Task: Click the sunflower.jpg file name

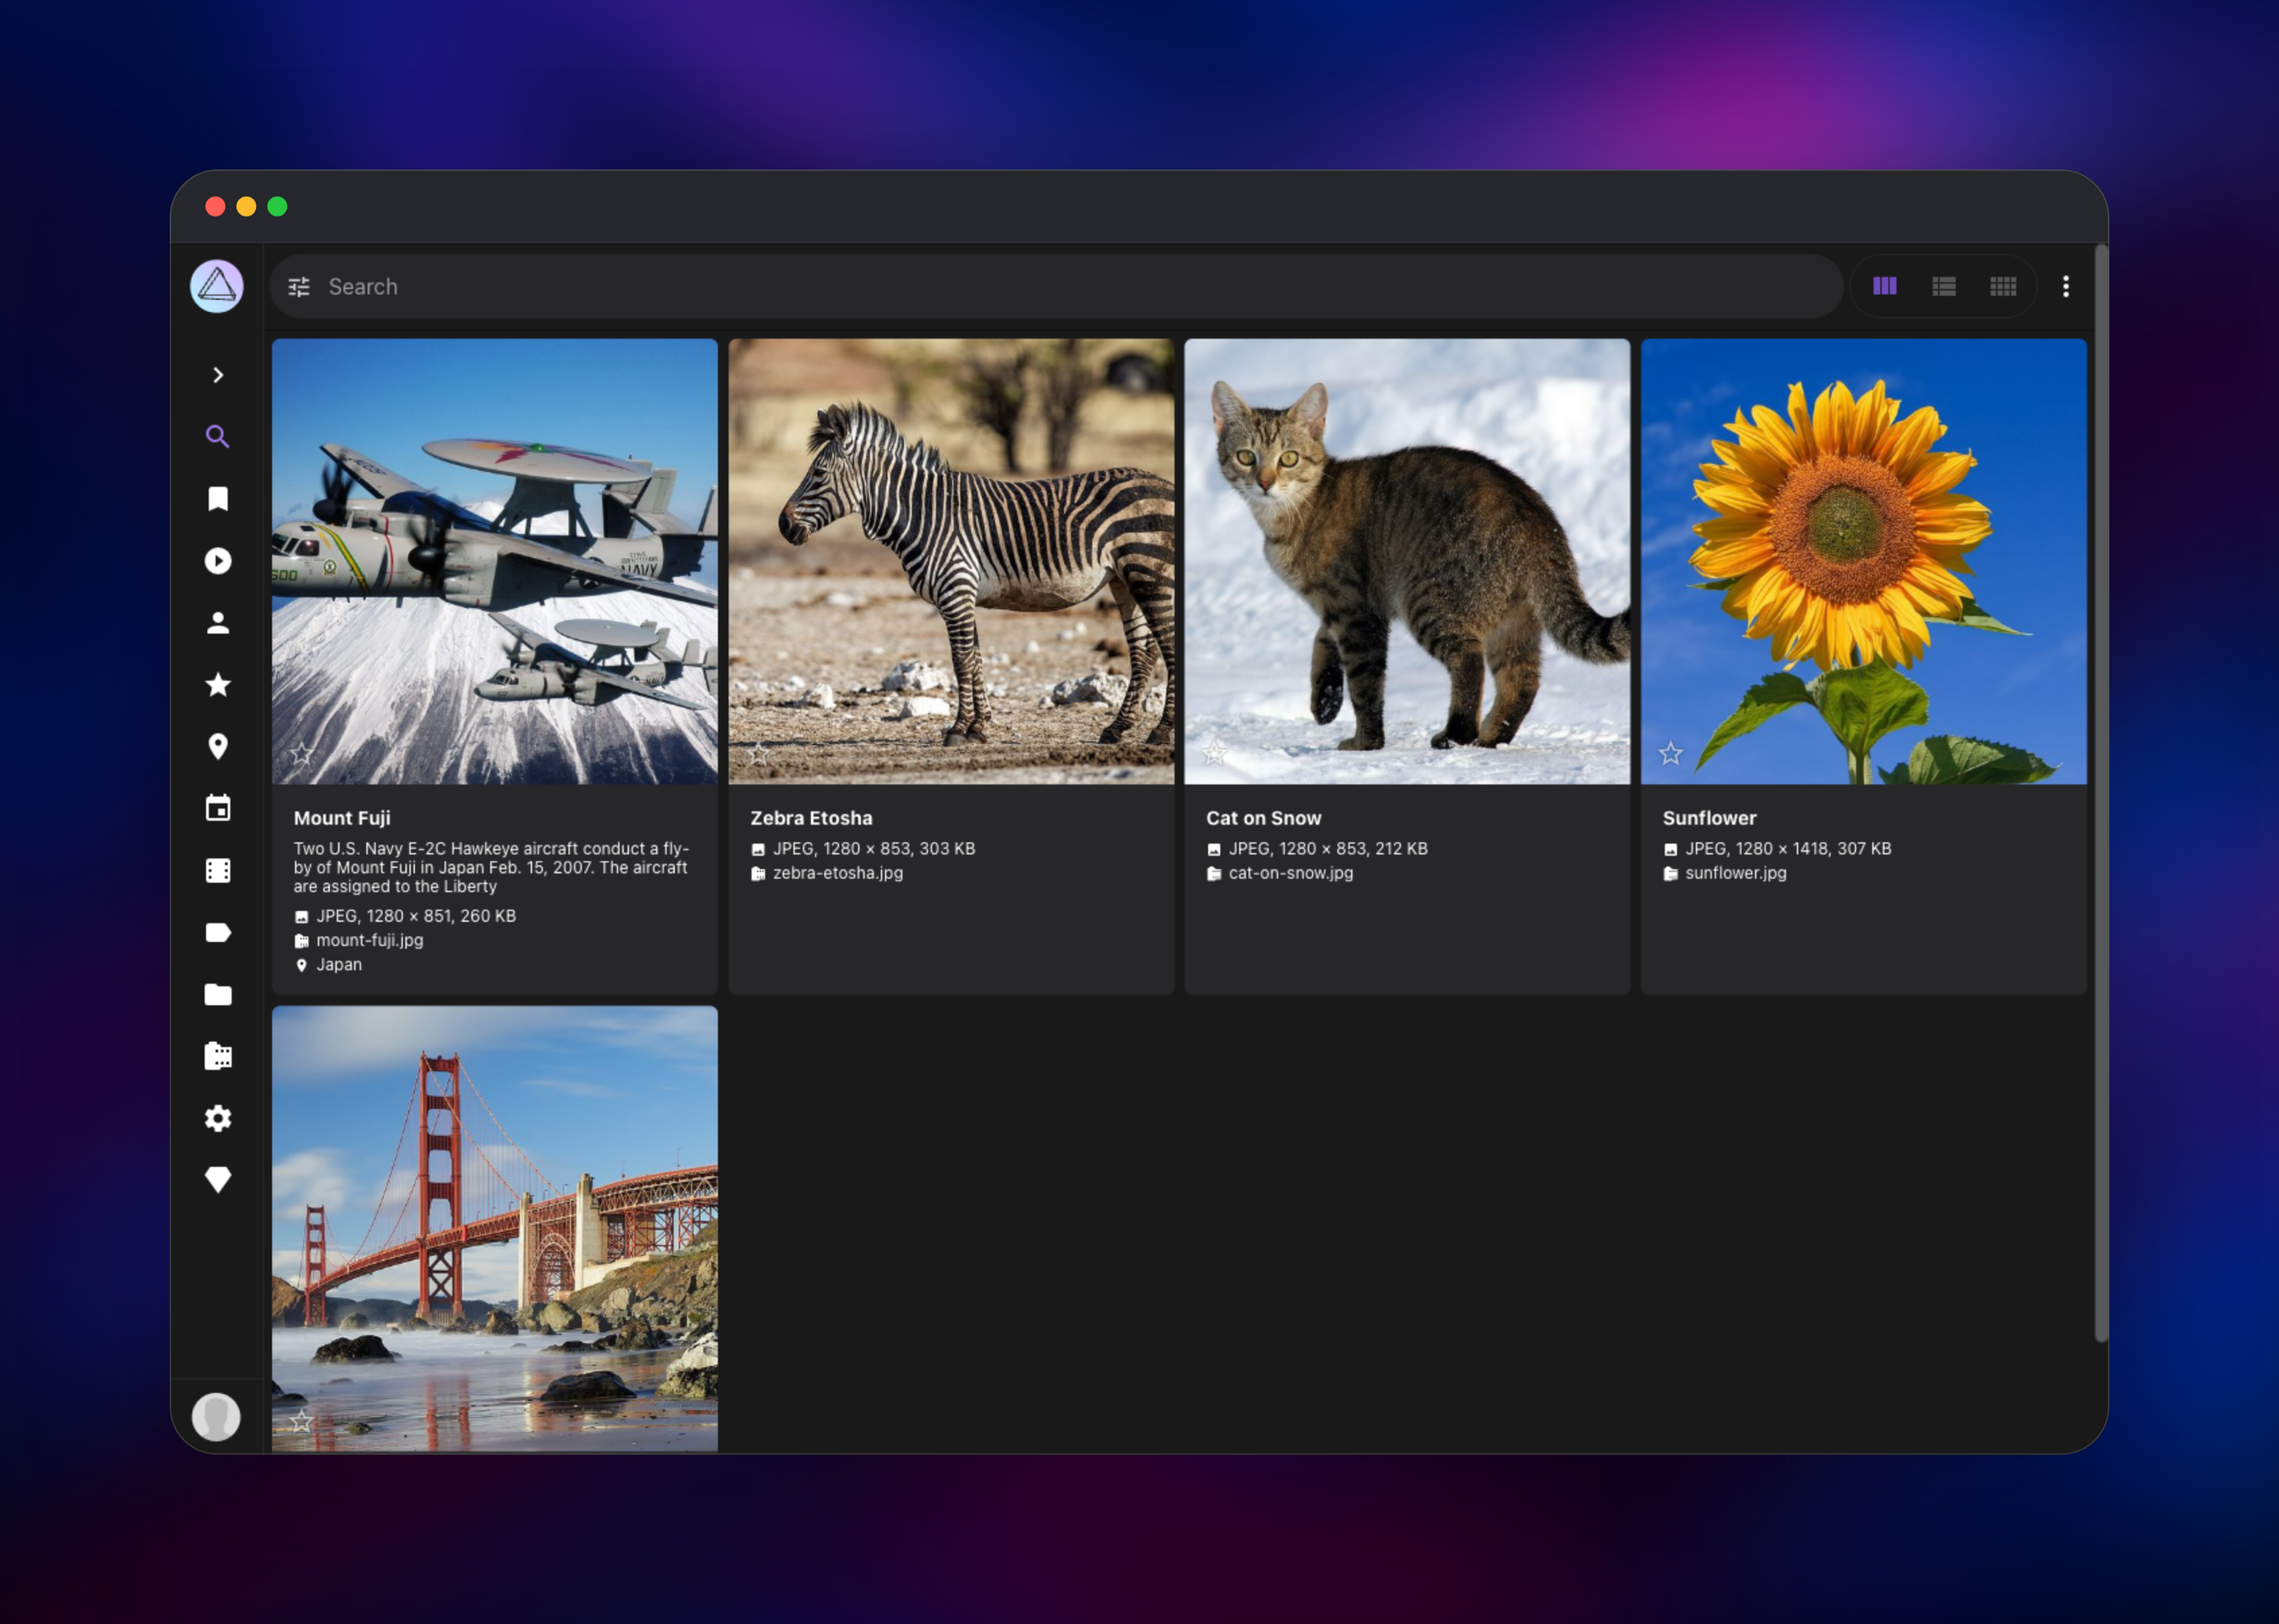Action: pos(1736,873)
